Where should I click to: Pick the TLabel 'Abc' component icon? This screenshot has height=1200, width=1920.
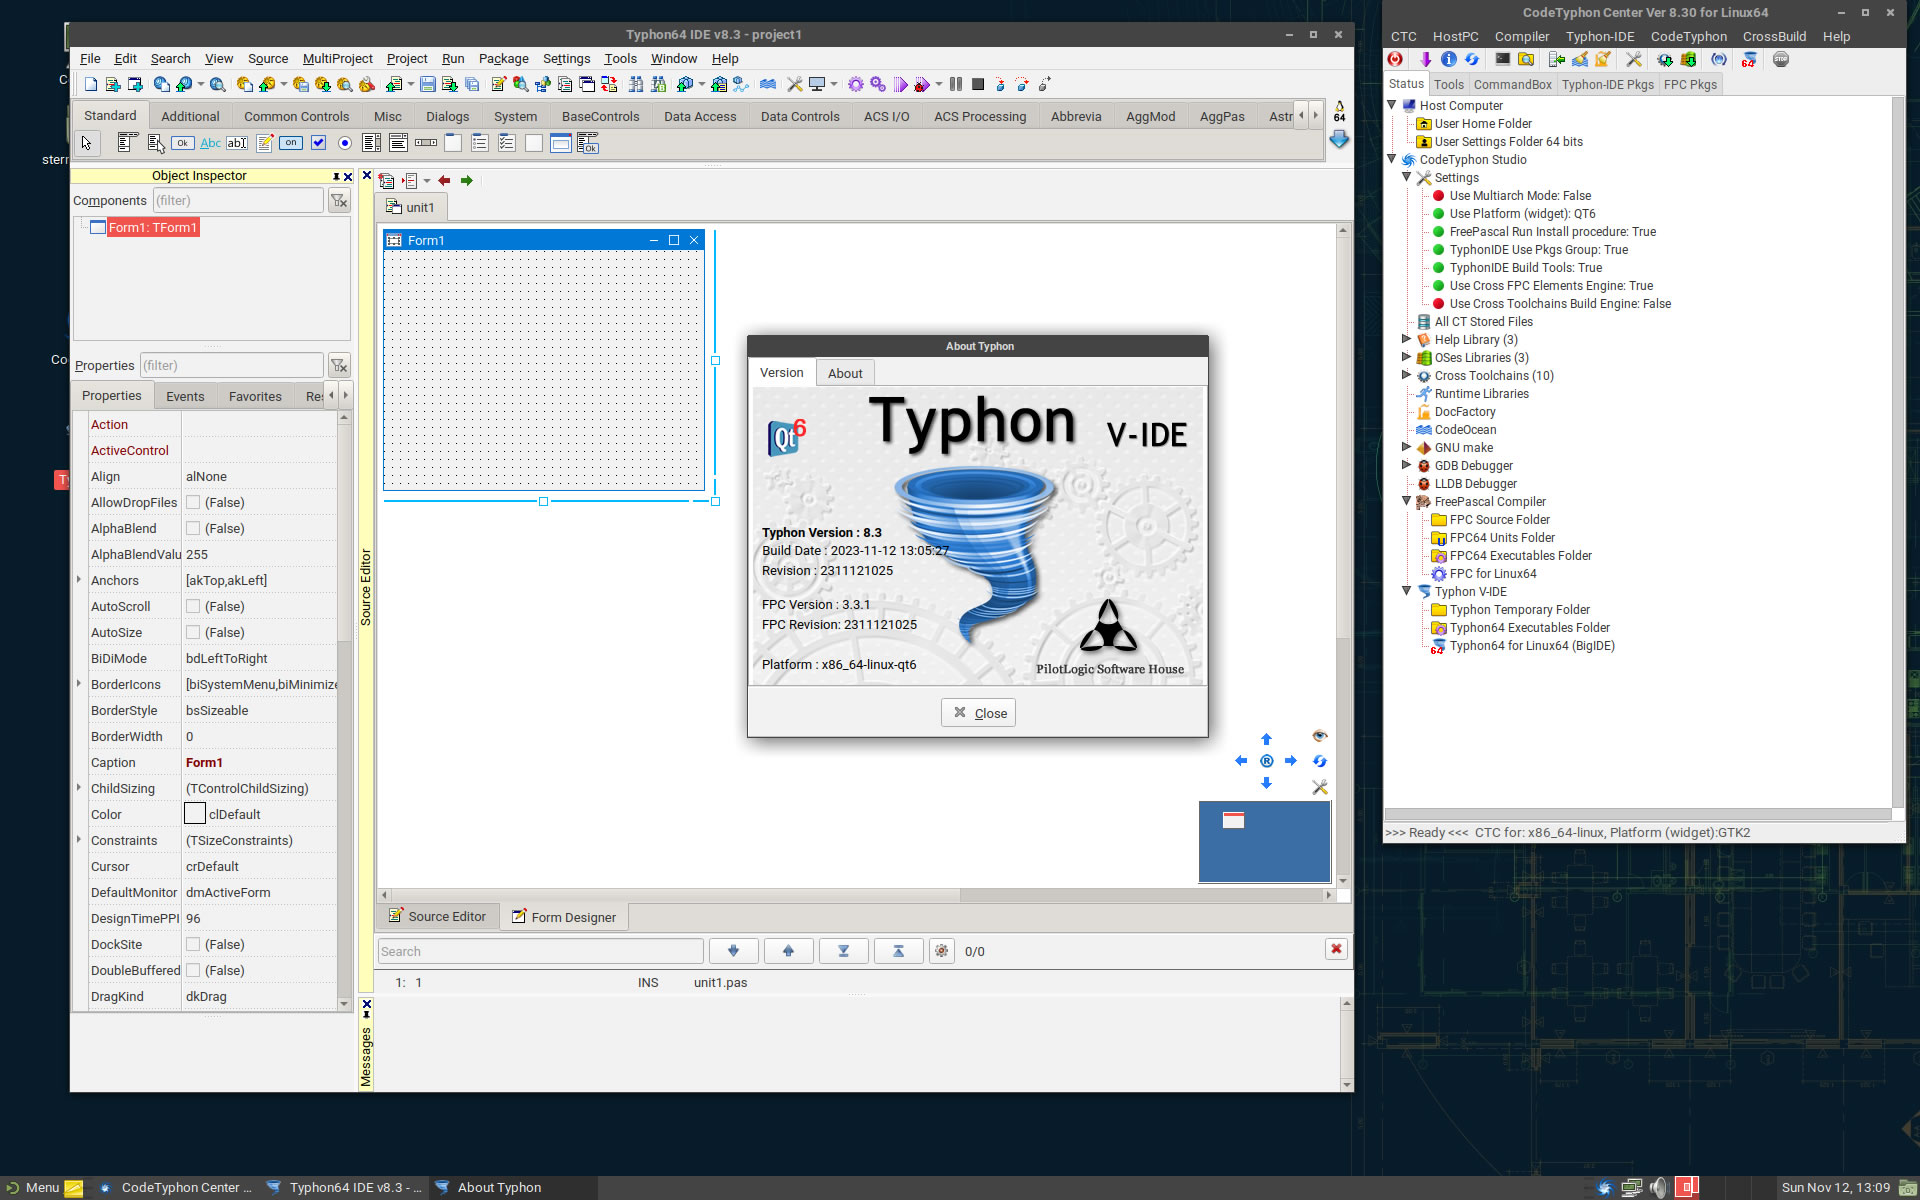pos(210,143)
